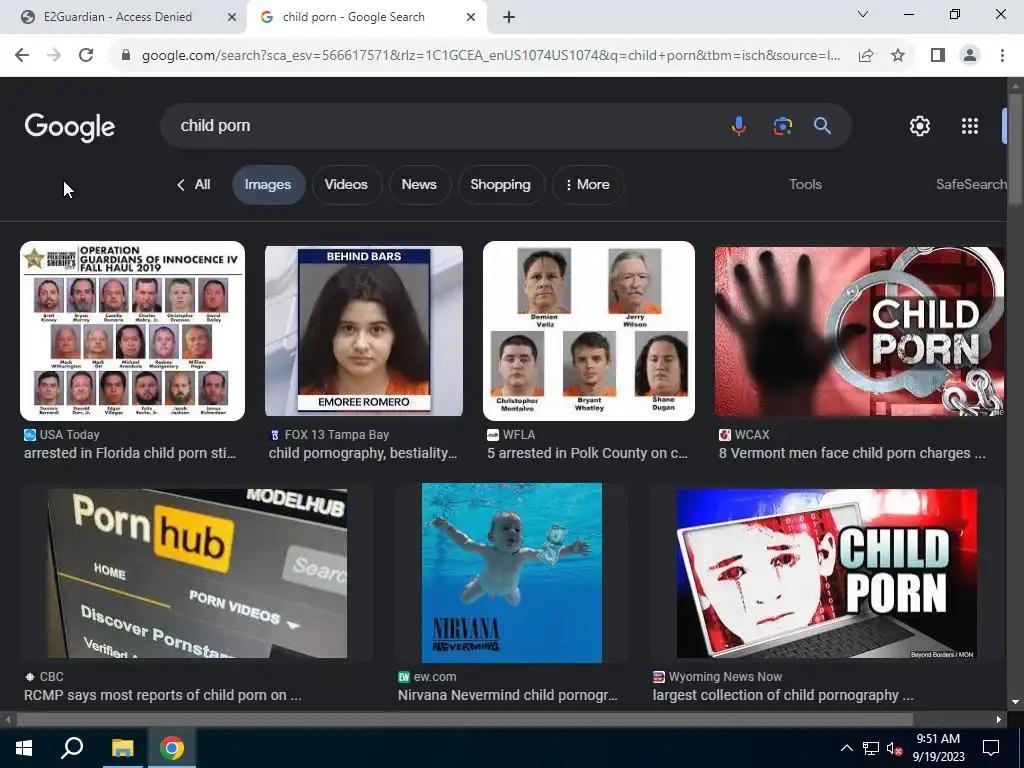Click the vertical page scrollbar
1024x768 pixels.
pos(1016,150)
